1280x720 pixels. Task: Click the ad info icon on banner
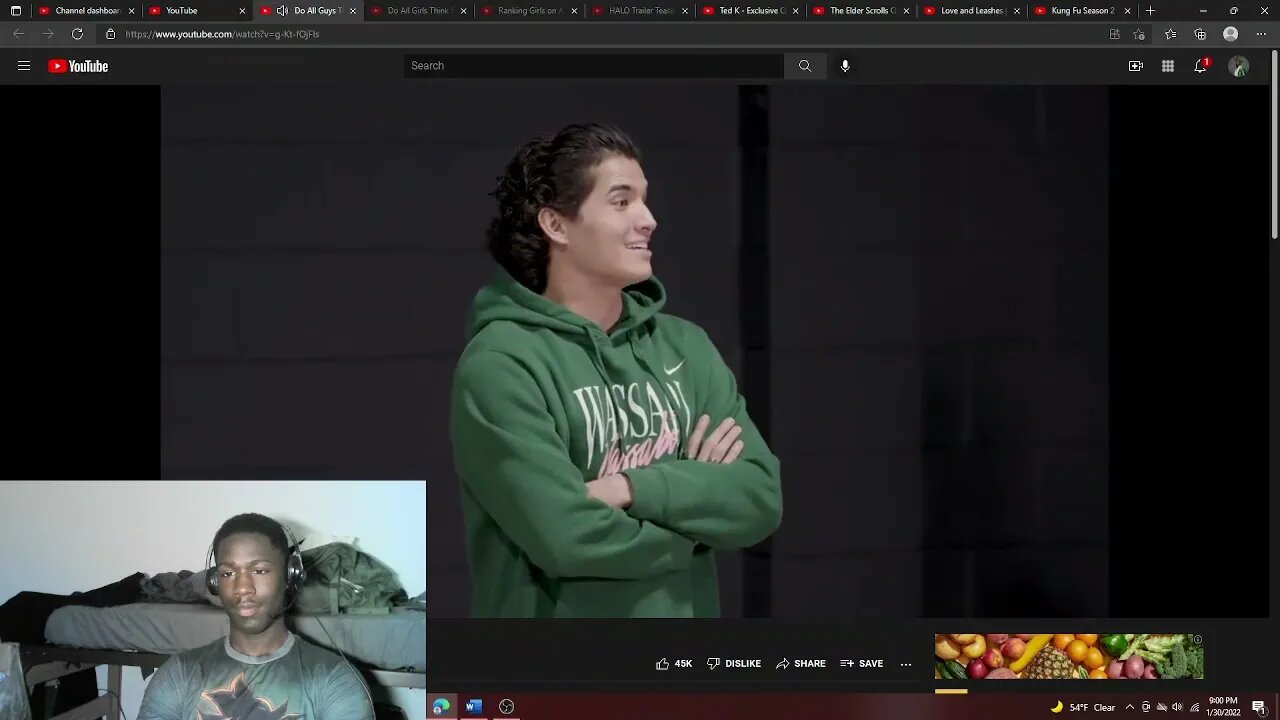[1197, 640]
